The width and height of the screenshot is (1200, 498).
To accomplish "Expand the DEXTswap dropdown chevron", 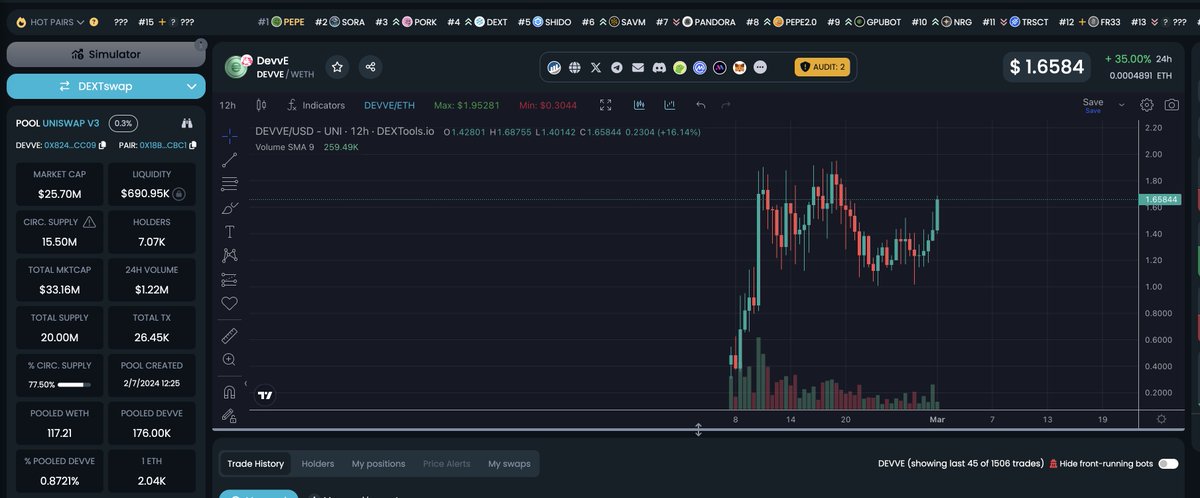I will point(191,86).
